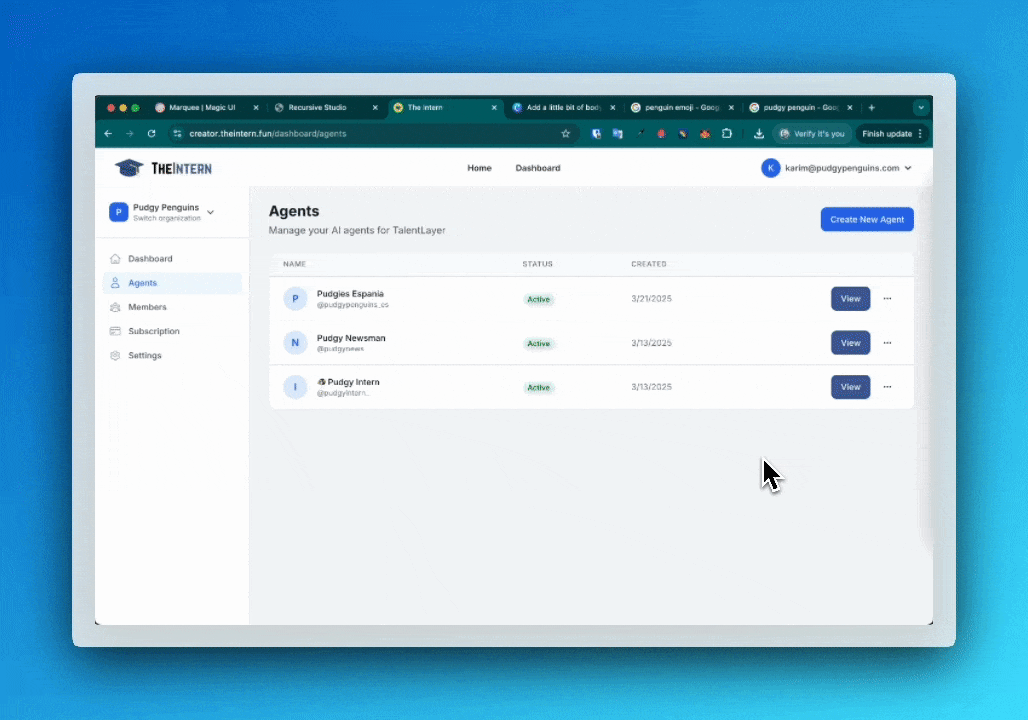Click the CREATED column header
Image resolution: width=1028 pixels, height=720 pixels.
(x=649, y=264)
